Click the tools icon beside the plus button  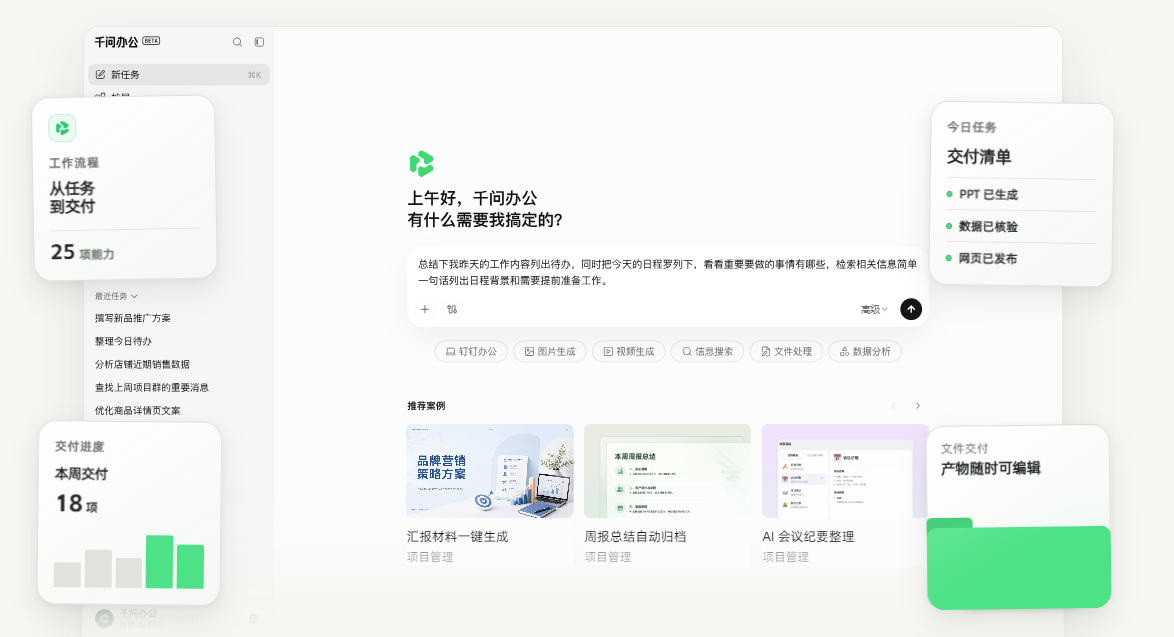(452, 309)
